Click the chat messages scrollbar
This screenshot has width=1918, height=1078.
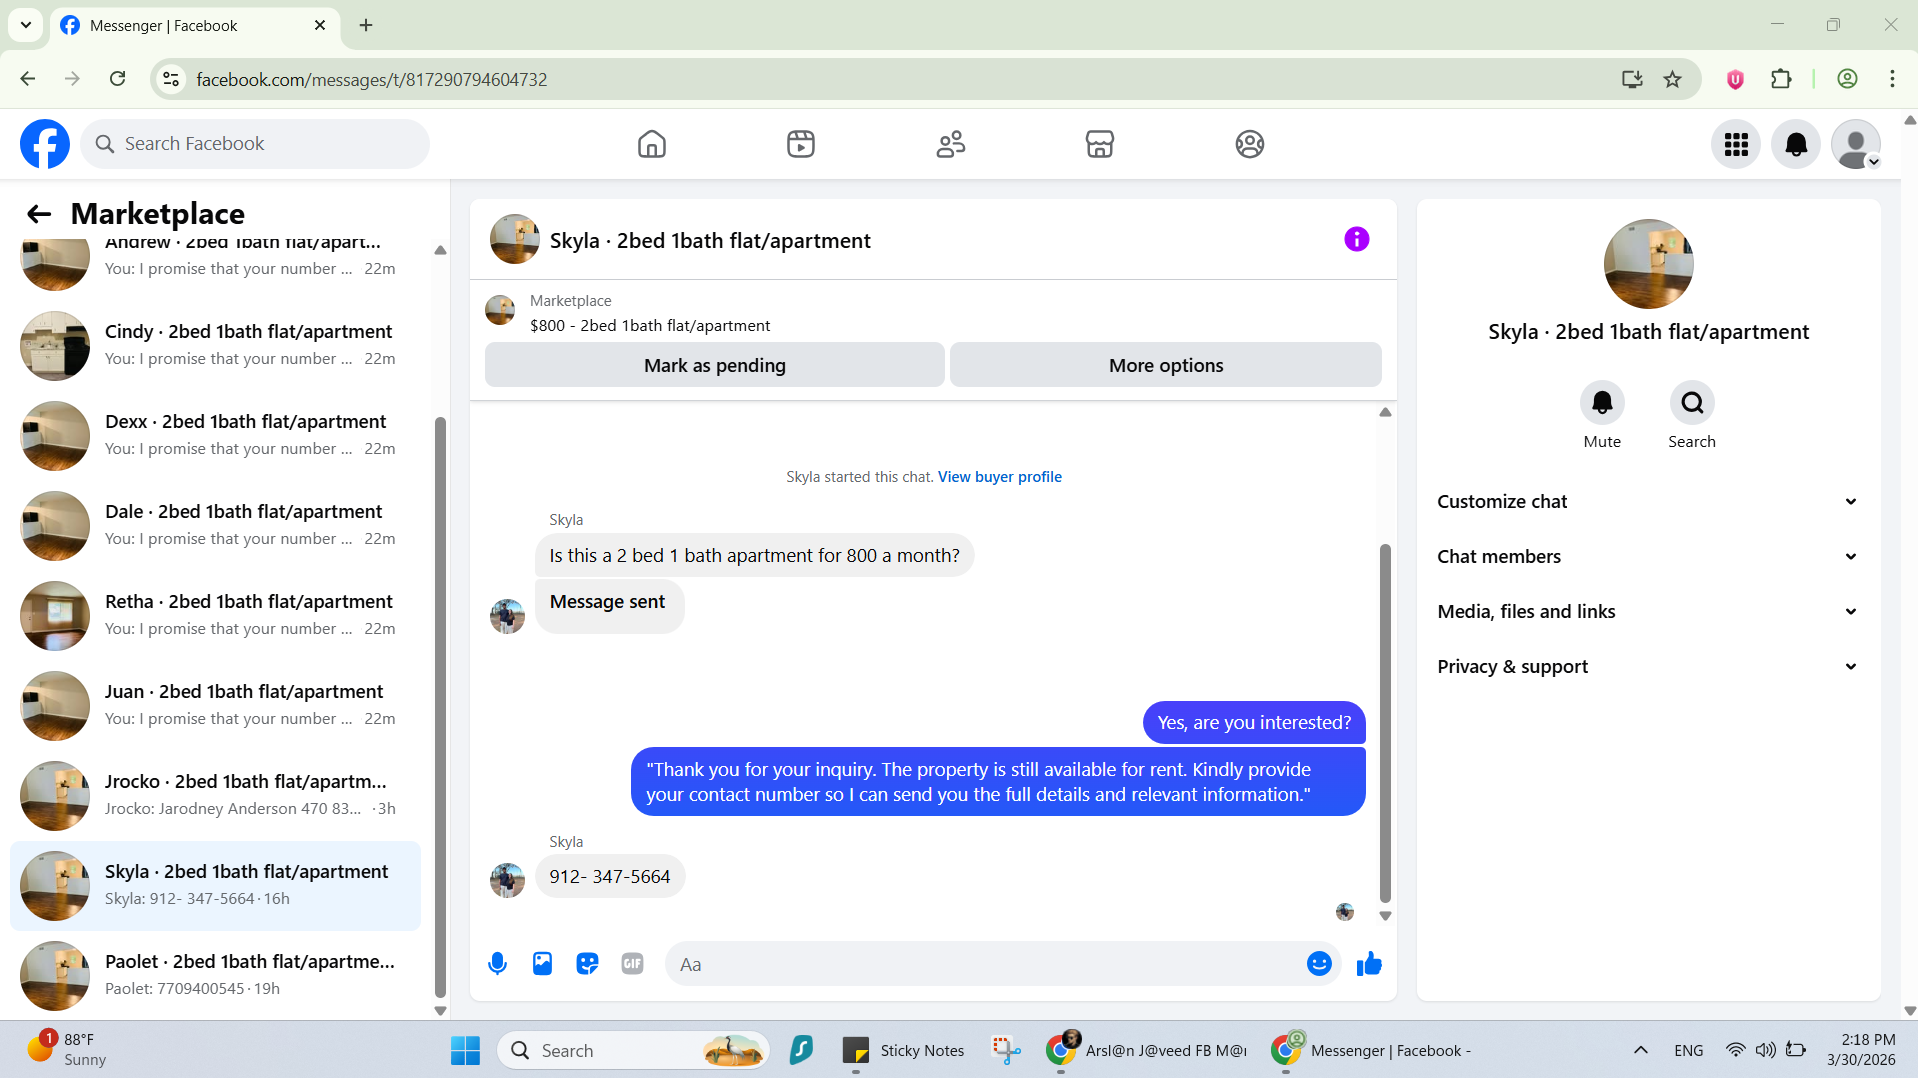1385,723
